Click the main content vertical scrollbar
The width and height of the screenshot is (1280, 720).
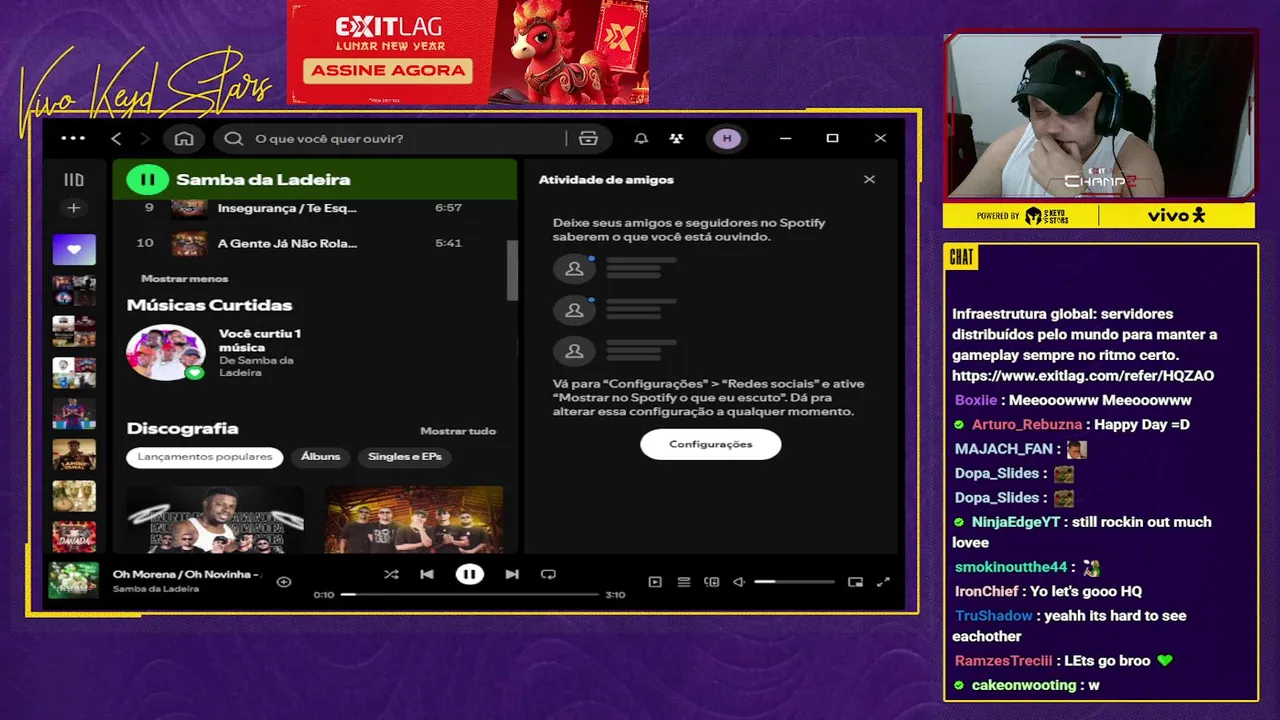[513, 270]
